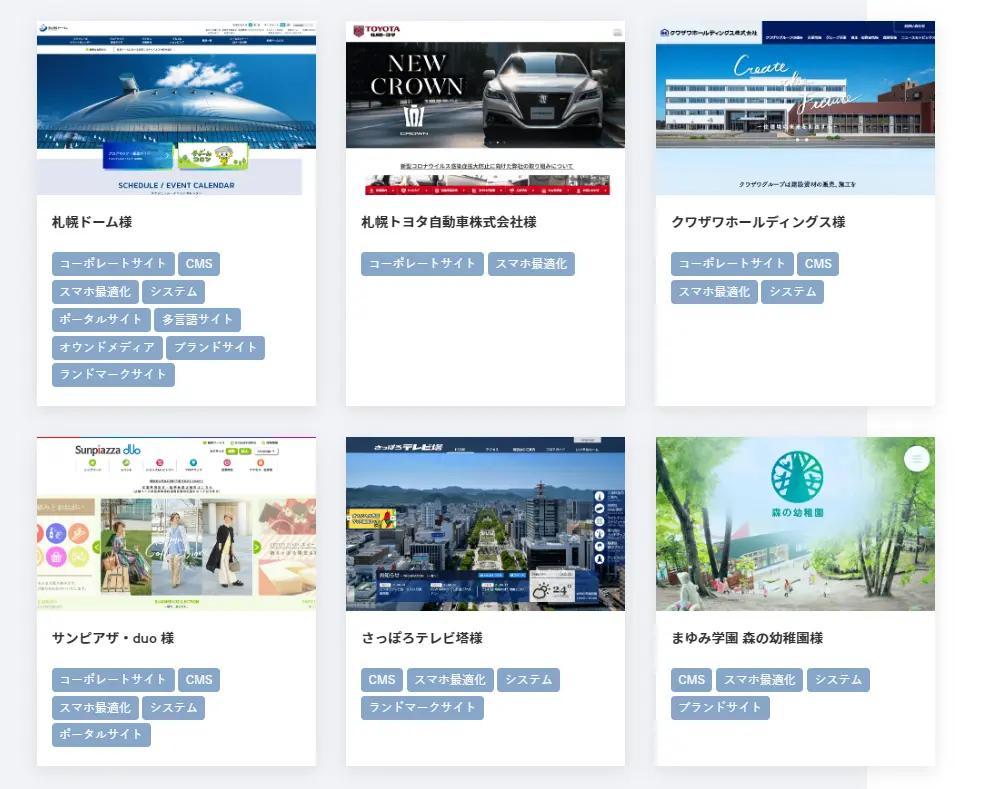Click the サンピアザ・duo 様 title
This screenshot has height=789, width=985.
point(113,638)
